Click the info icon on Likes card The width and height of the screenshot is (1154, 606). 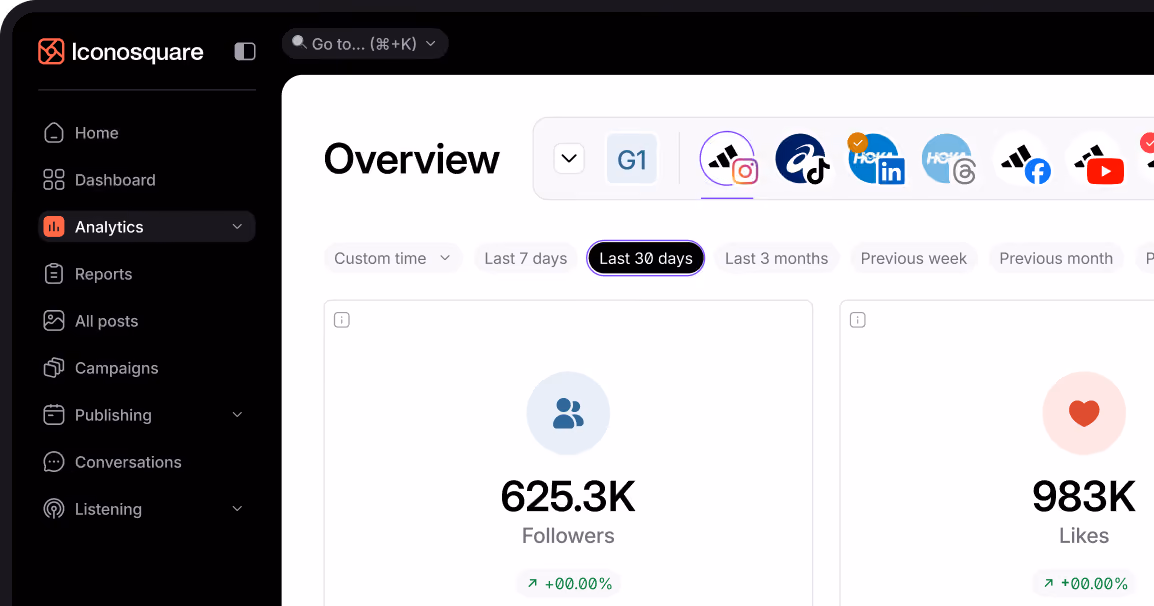point(857,320)
